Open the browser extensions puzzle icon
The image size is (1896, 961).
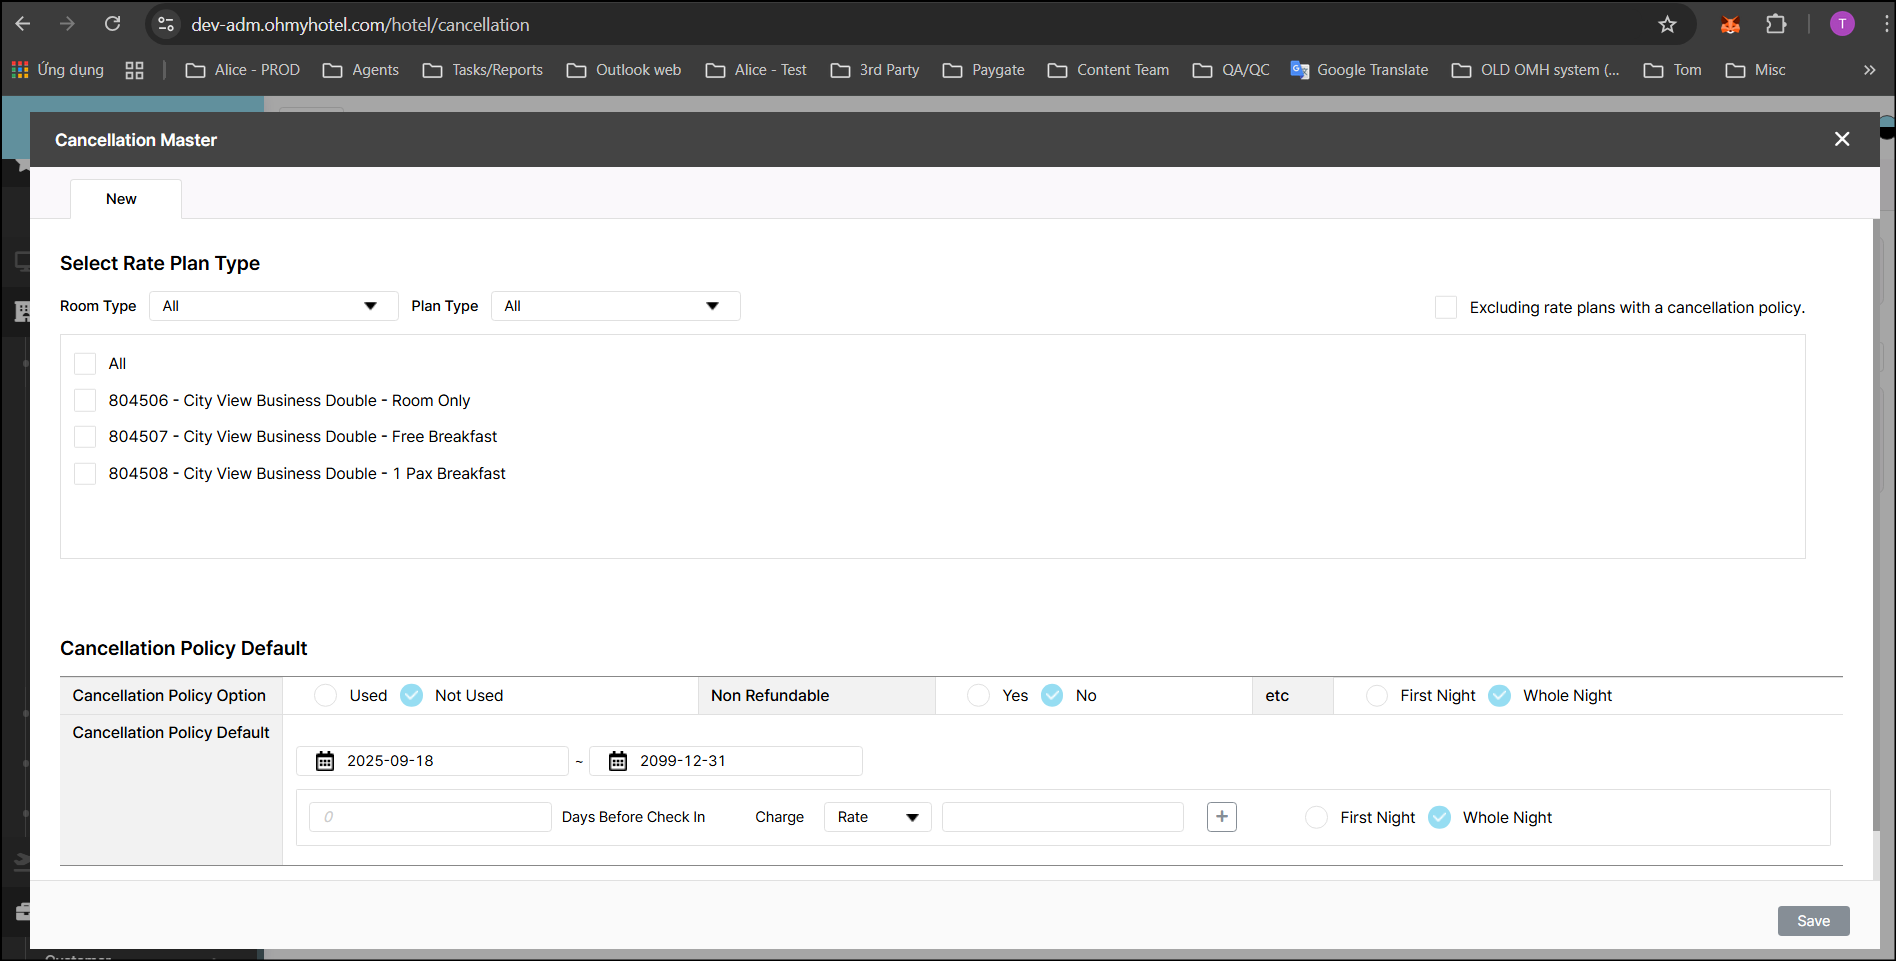pyautogui.click(x=1776, y=24)
